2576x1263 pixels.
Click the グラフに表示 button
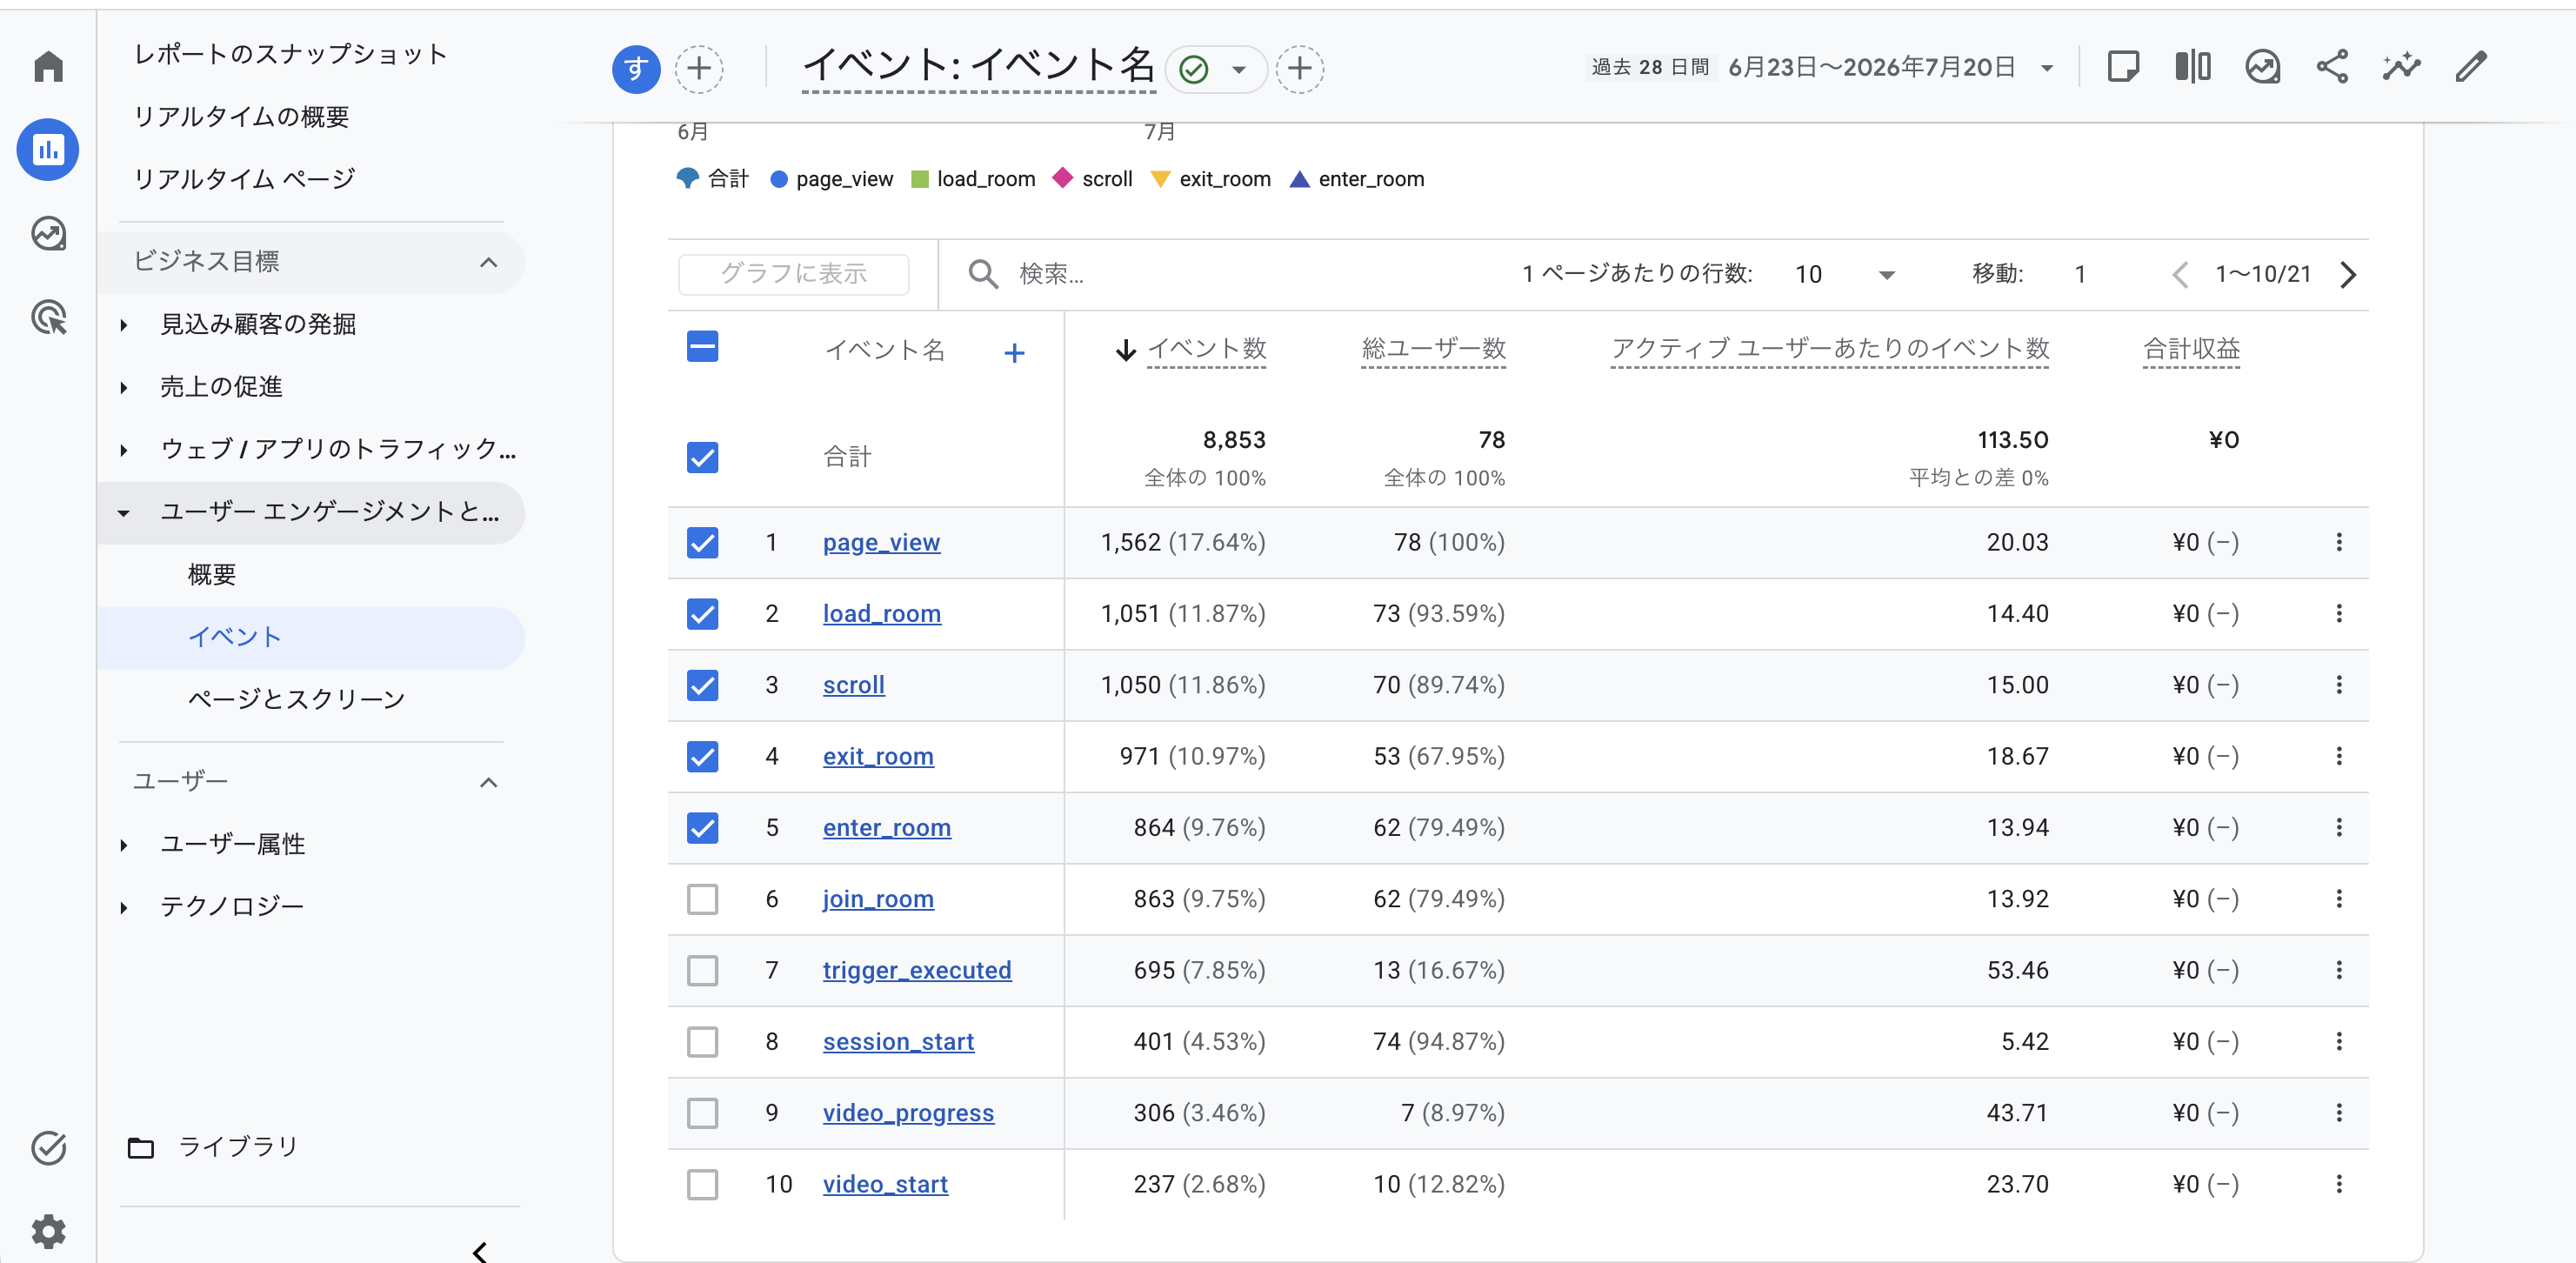point(793,274)
